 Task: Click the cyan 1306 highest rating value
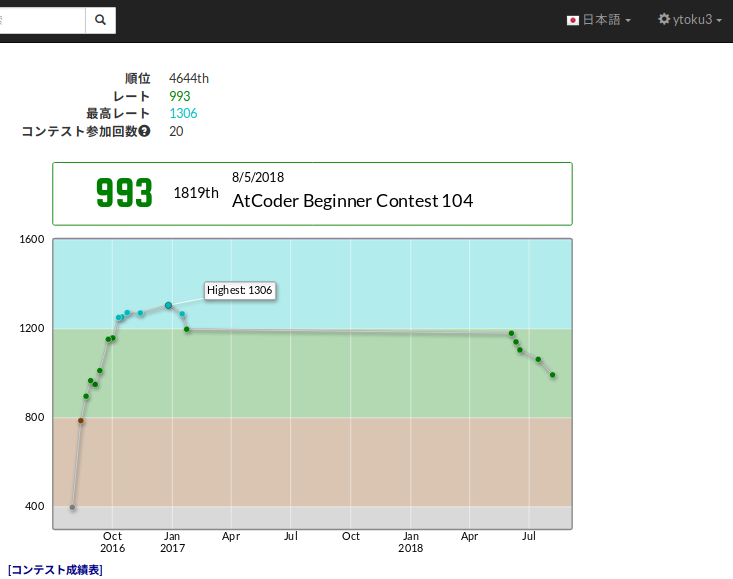tap(183, 114)
